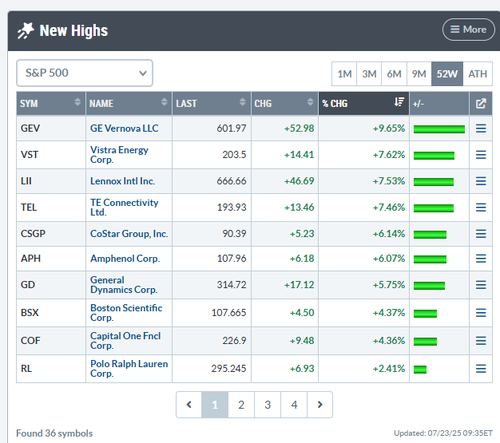Open row menu for CSGP
The width and height of the screenshot is (500, 443).
[x=481, y=234]
